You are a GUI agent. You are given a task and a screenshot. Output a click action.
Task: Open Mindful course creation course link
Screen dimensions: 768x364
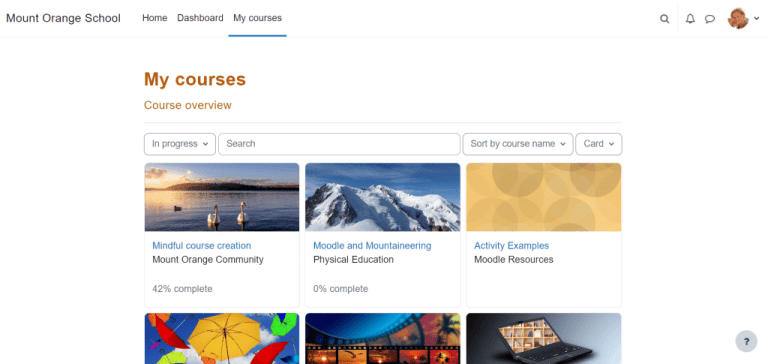(x=202, y=246)
